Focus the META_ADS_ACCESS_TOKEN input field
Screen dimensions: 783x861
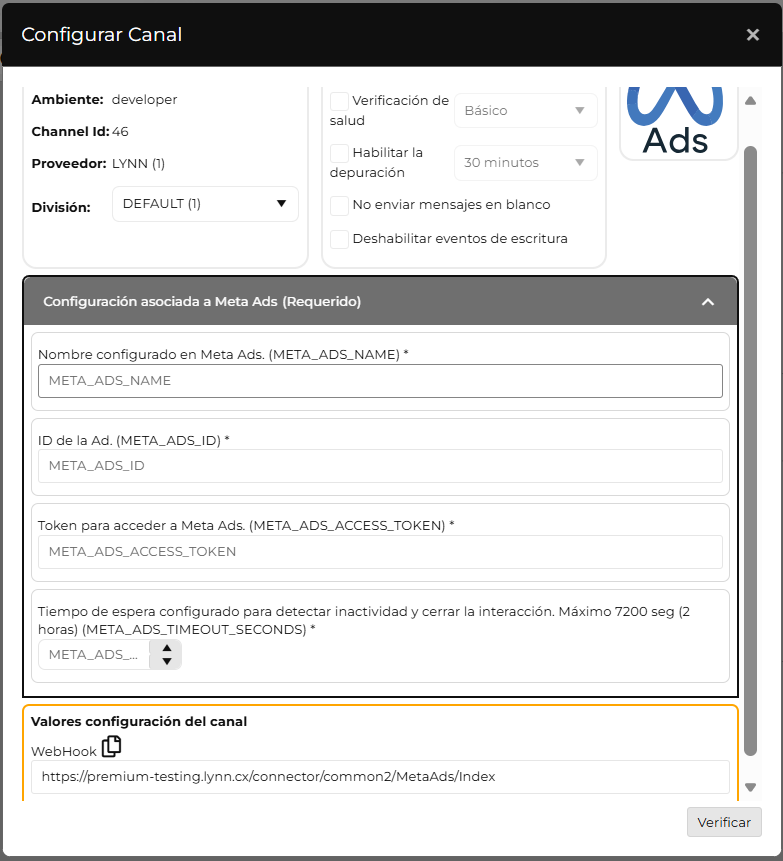tap(380, 551)
